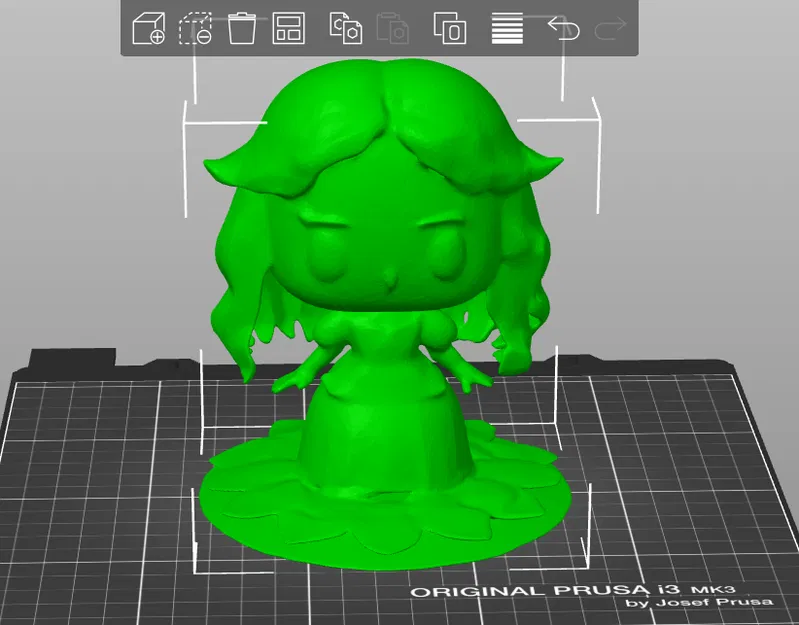799x625 pixels.
Task: Open the Layers editing stacked-lines icon
Action: (x=507, y=29)
